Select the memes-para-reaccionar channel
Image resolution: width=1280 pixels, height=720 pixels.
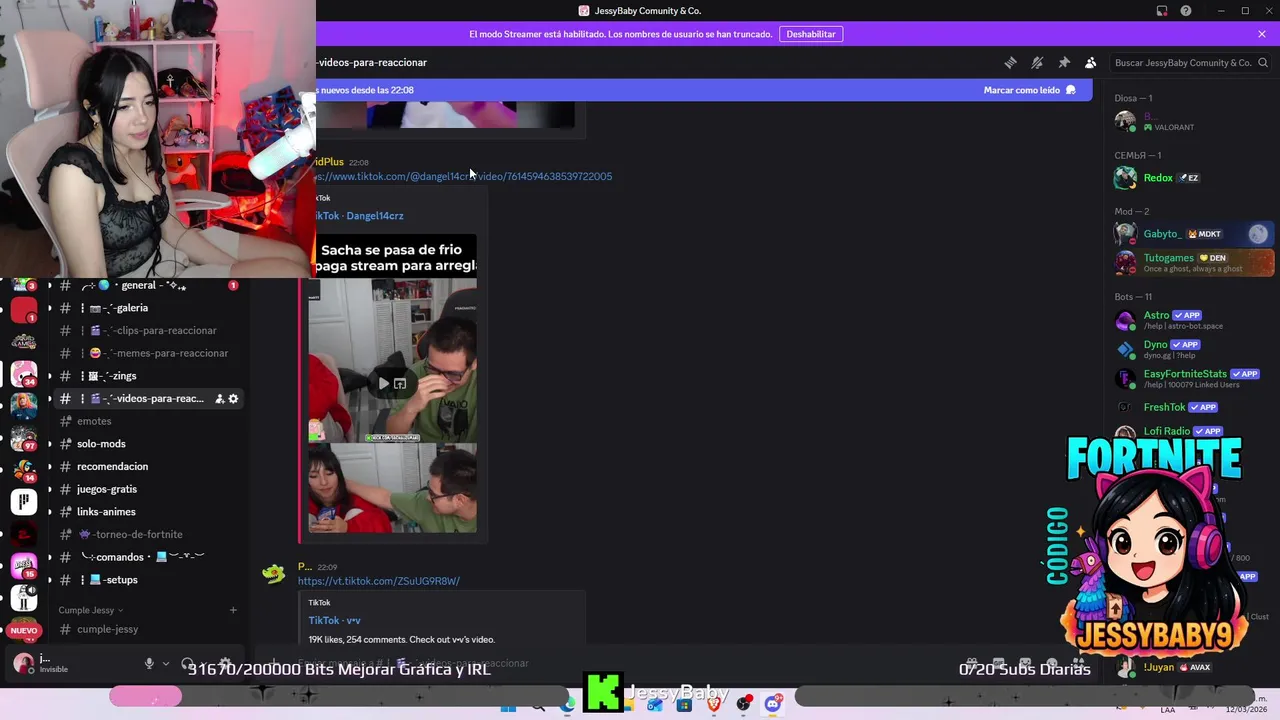point(145,353)
